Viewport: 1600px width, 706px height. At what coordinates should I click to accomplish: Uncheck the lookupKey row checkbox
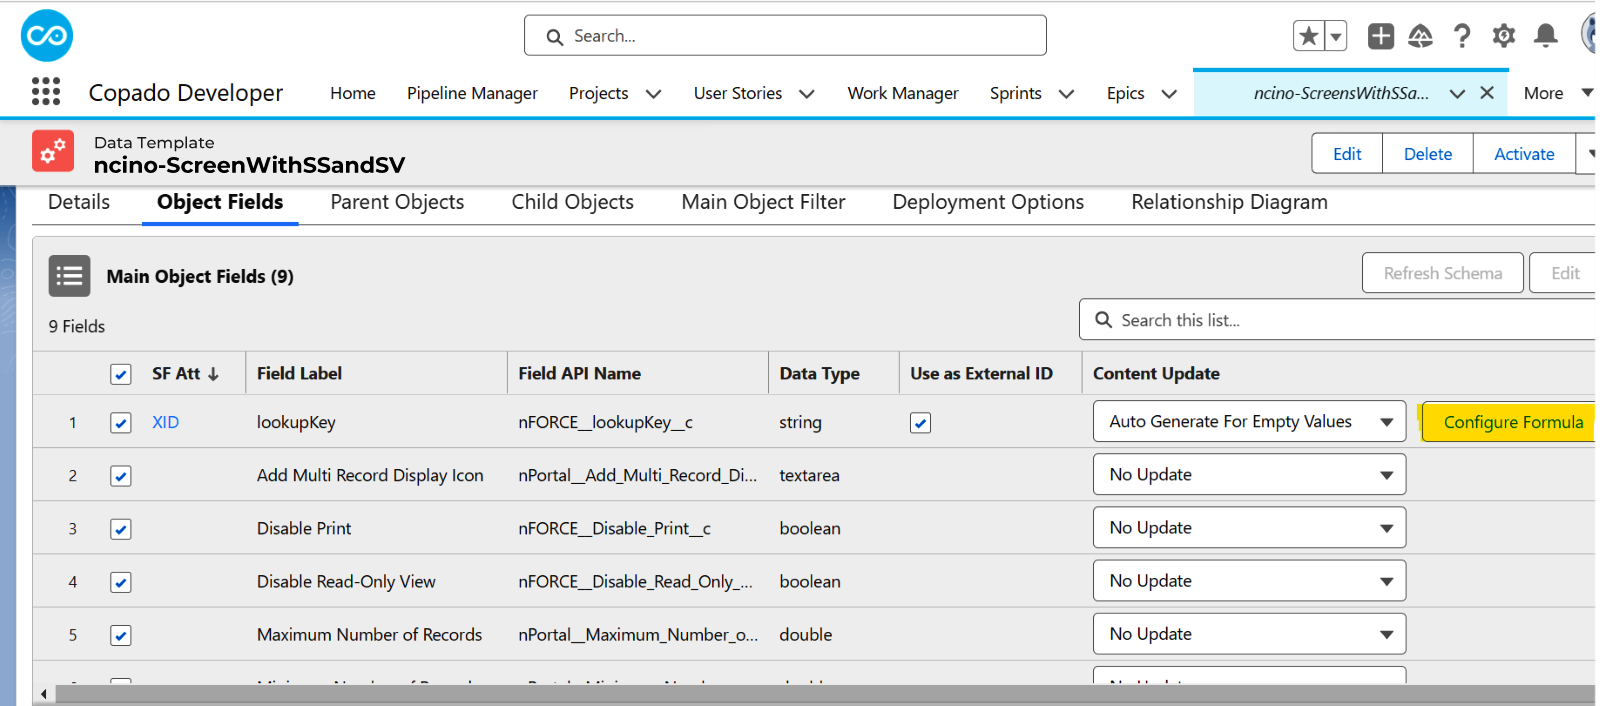(x=121, y=423)
